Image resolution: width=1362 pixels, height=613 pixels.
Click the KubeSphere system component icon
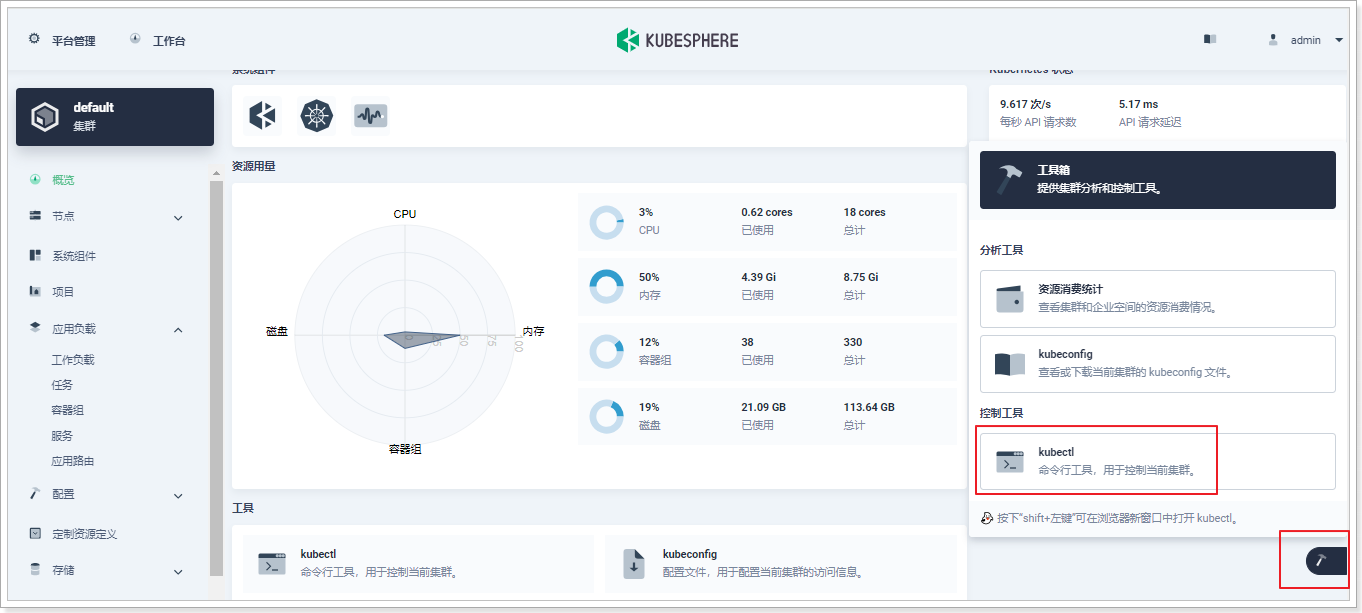(262, 116)
